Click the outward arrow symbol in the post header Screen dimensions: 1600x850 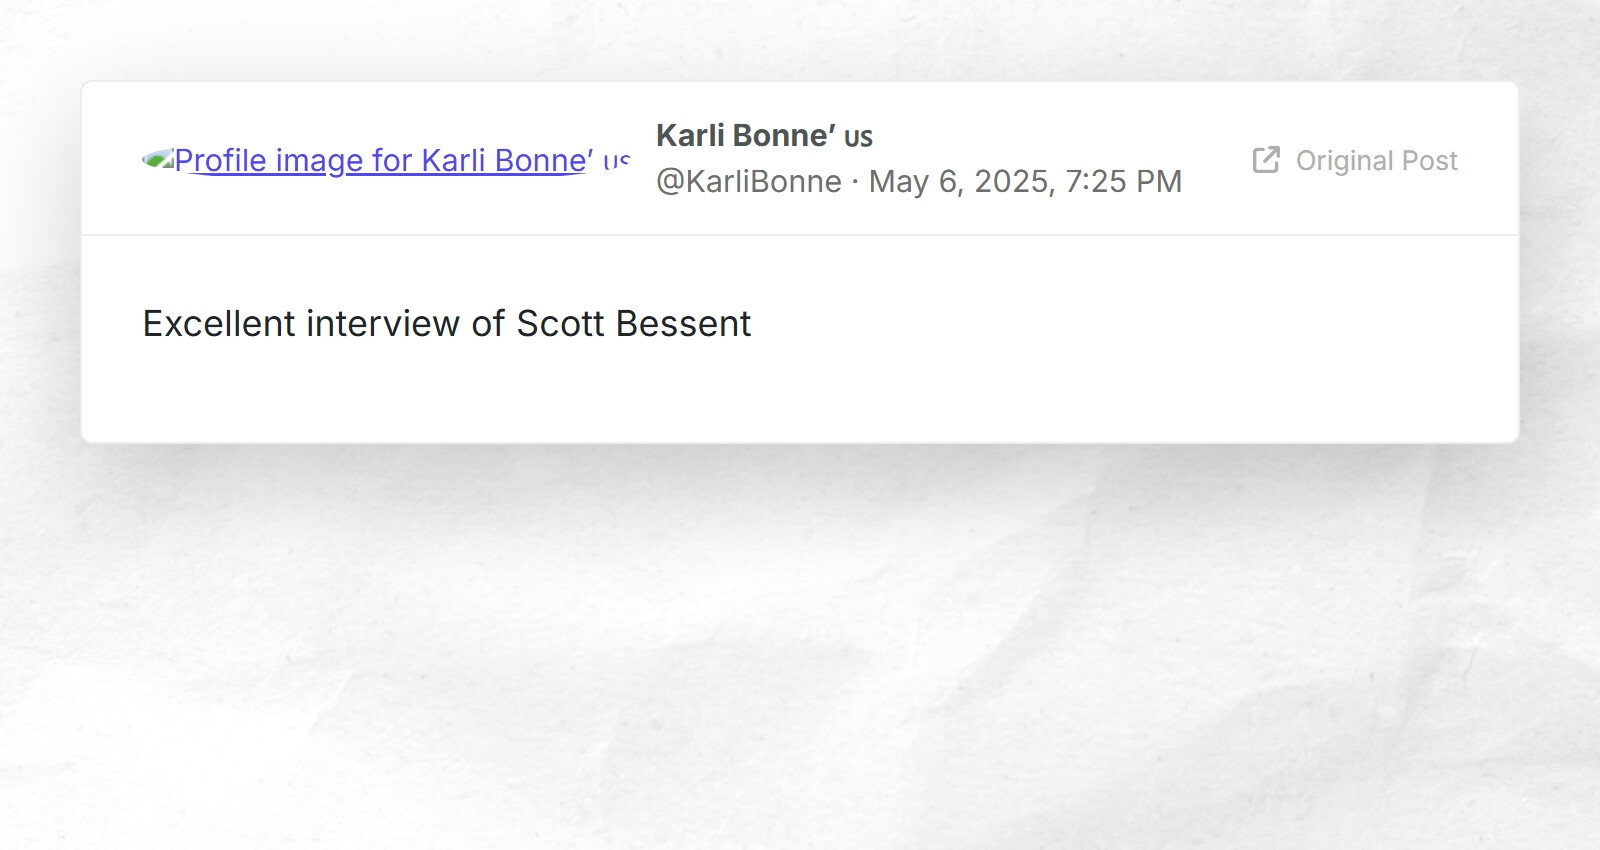(1271, 153)
